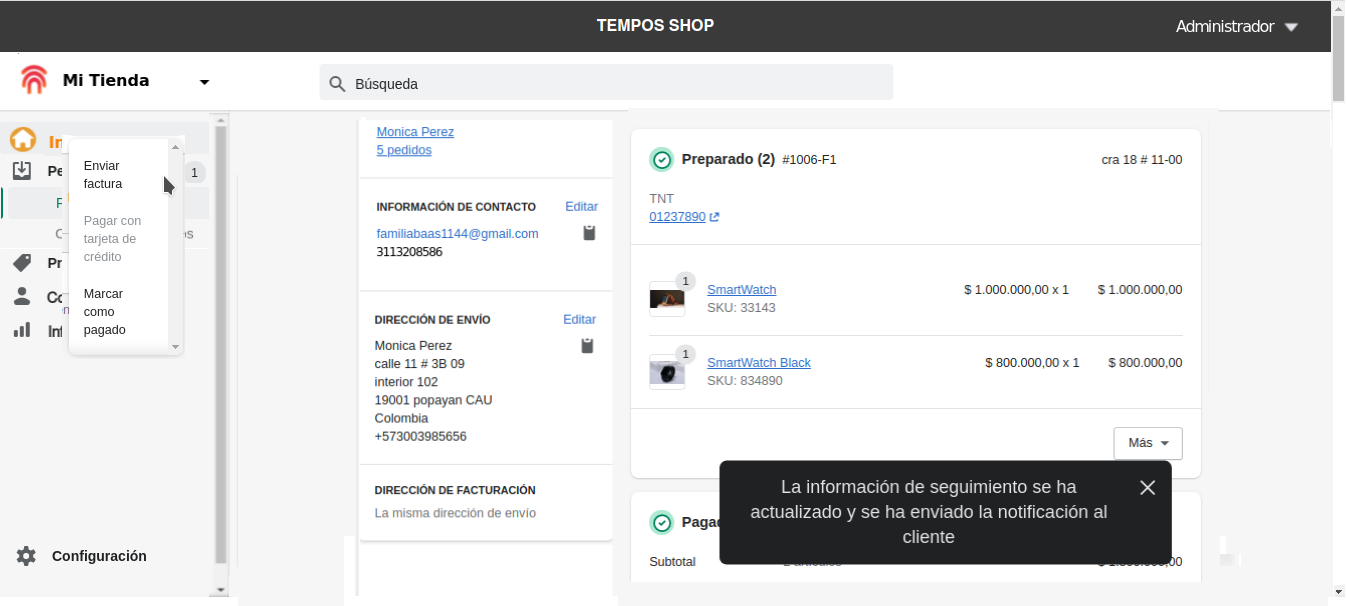Screen dimensions: 1347x606
Task: Click the products tag icon
Action: point(22,263)
